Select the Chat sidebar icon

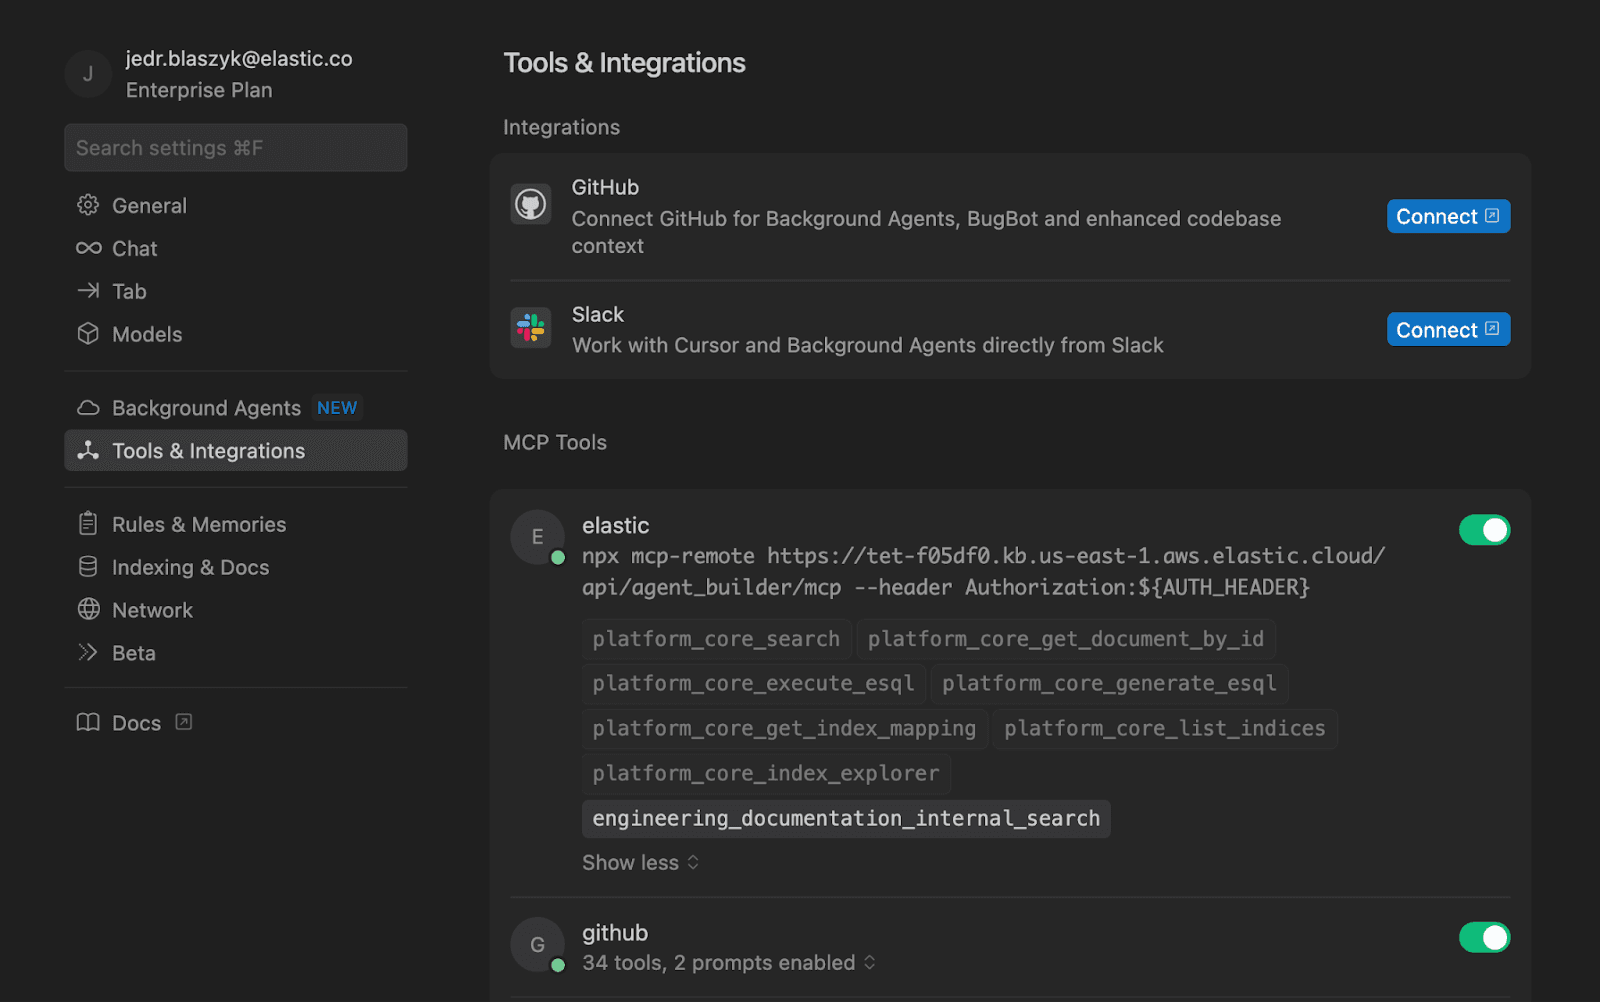(88, 248)
